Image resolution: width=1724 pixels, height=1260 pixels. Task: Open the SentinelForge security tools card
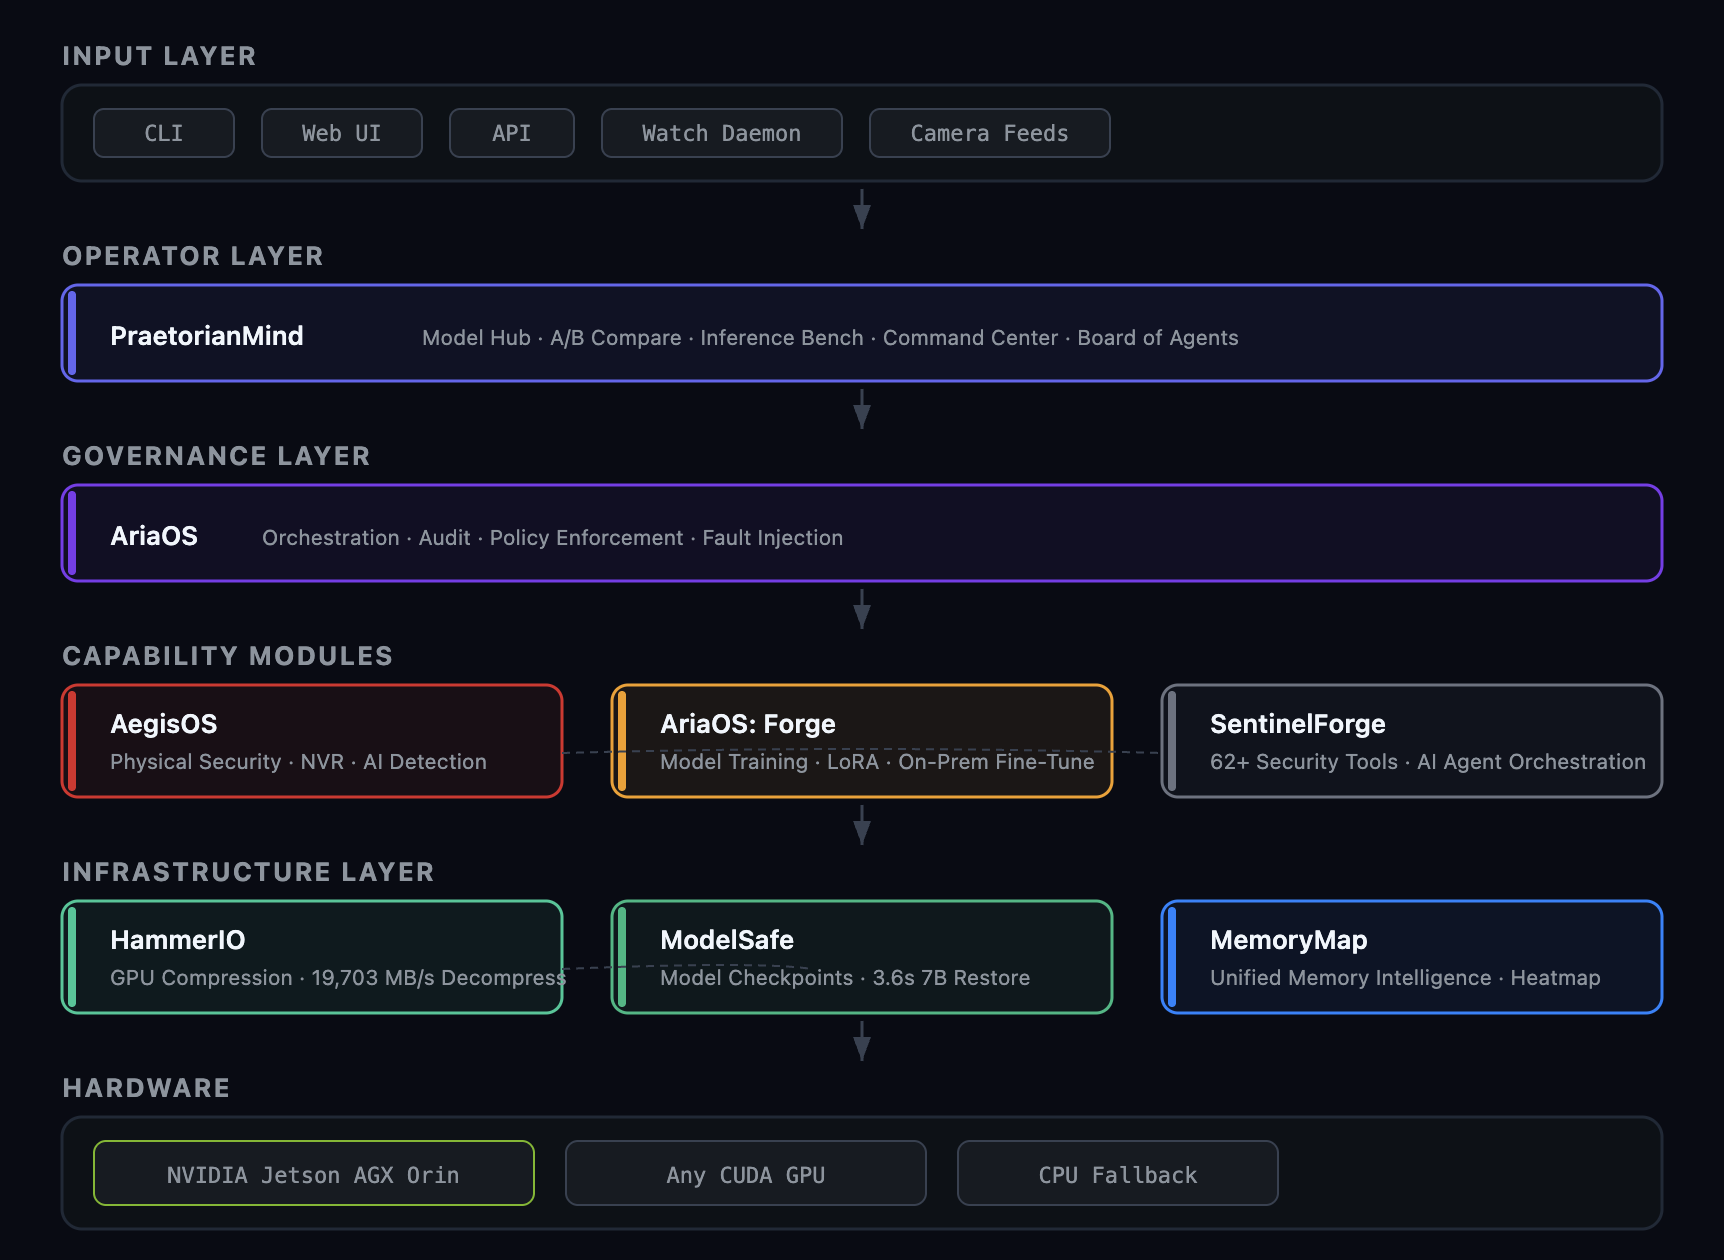[1412, 741]
